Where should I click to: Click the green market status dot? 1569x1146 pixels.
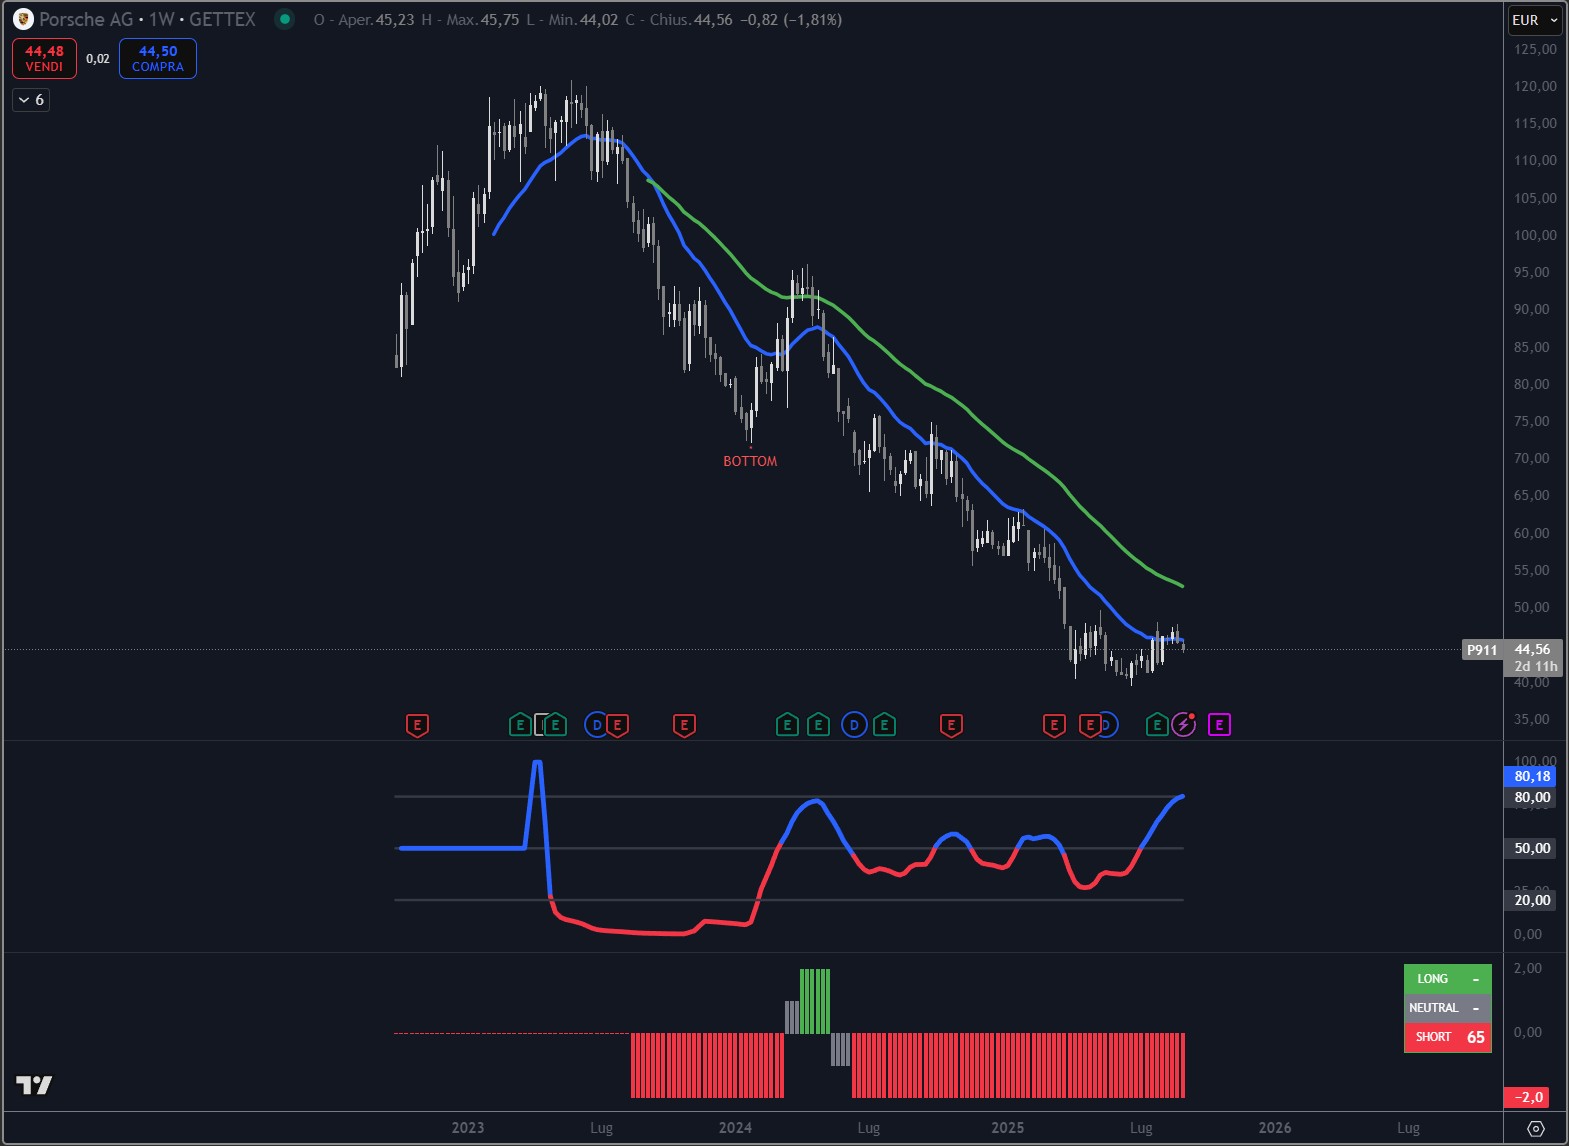285,19
